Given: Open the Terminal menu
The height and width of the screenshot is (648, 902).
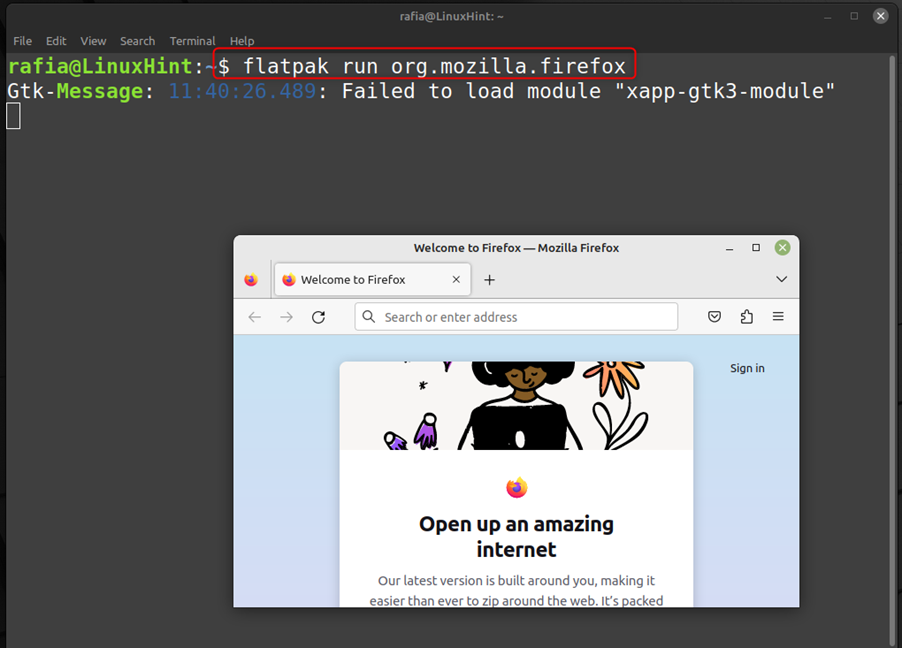Looking at the screenshot, I should point(192,41).
